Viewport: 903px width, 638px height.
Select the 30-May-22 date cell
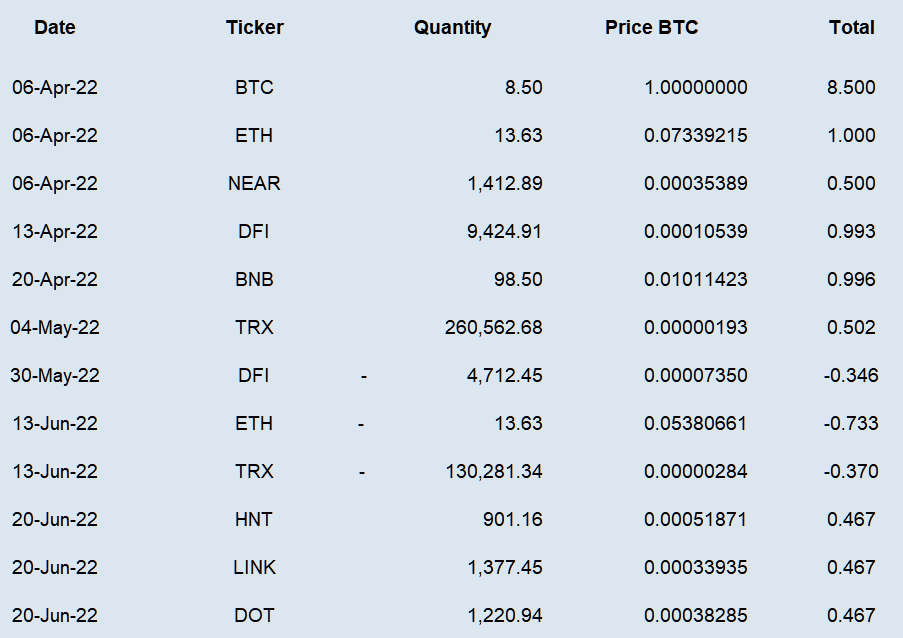(55, 375)
